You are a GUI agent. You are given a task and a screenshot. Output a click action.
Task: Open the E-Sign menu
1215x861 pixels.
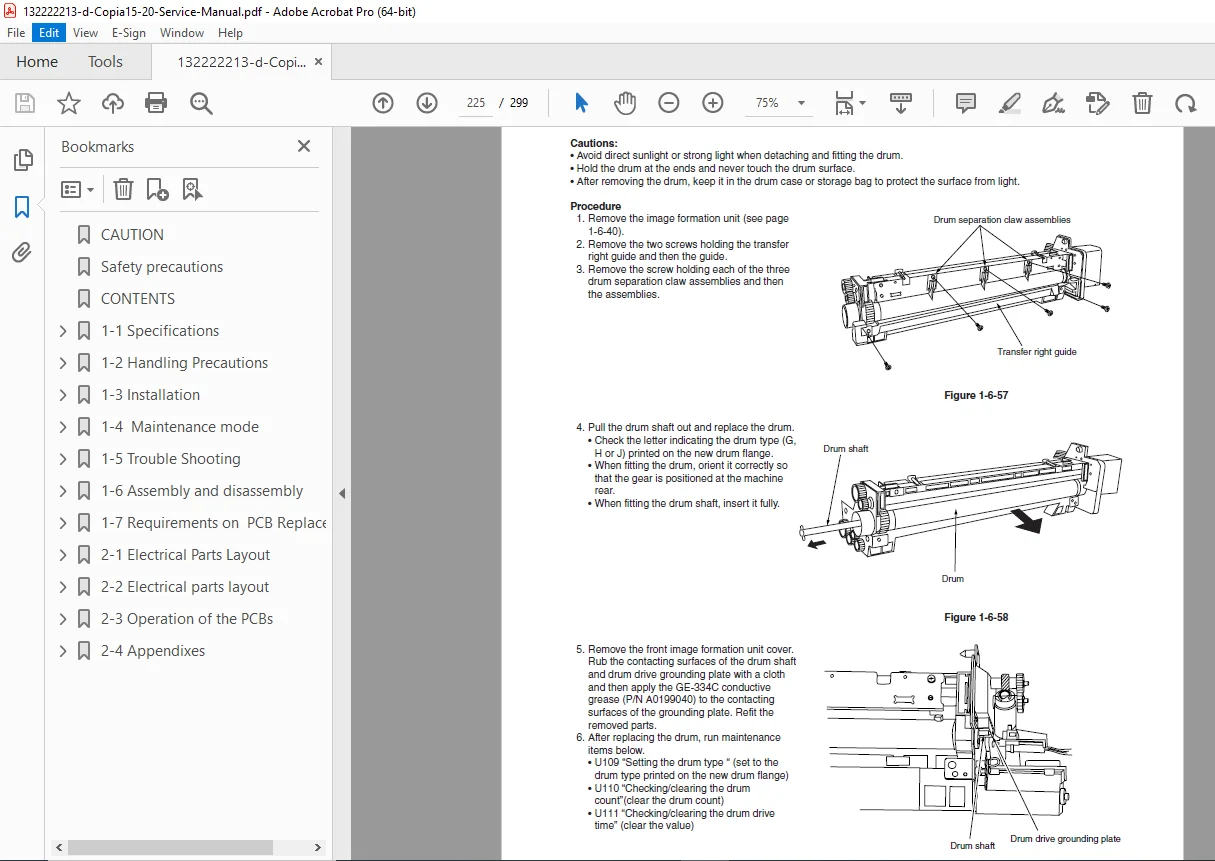pyautogui.click(x=129, y=33)
